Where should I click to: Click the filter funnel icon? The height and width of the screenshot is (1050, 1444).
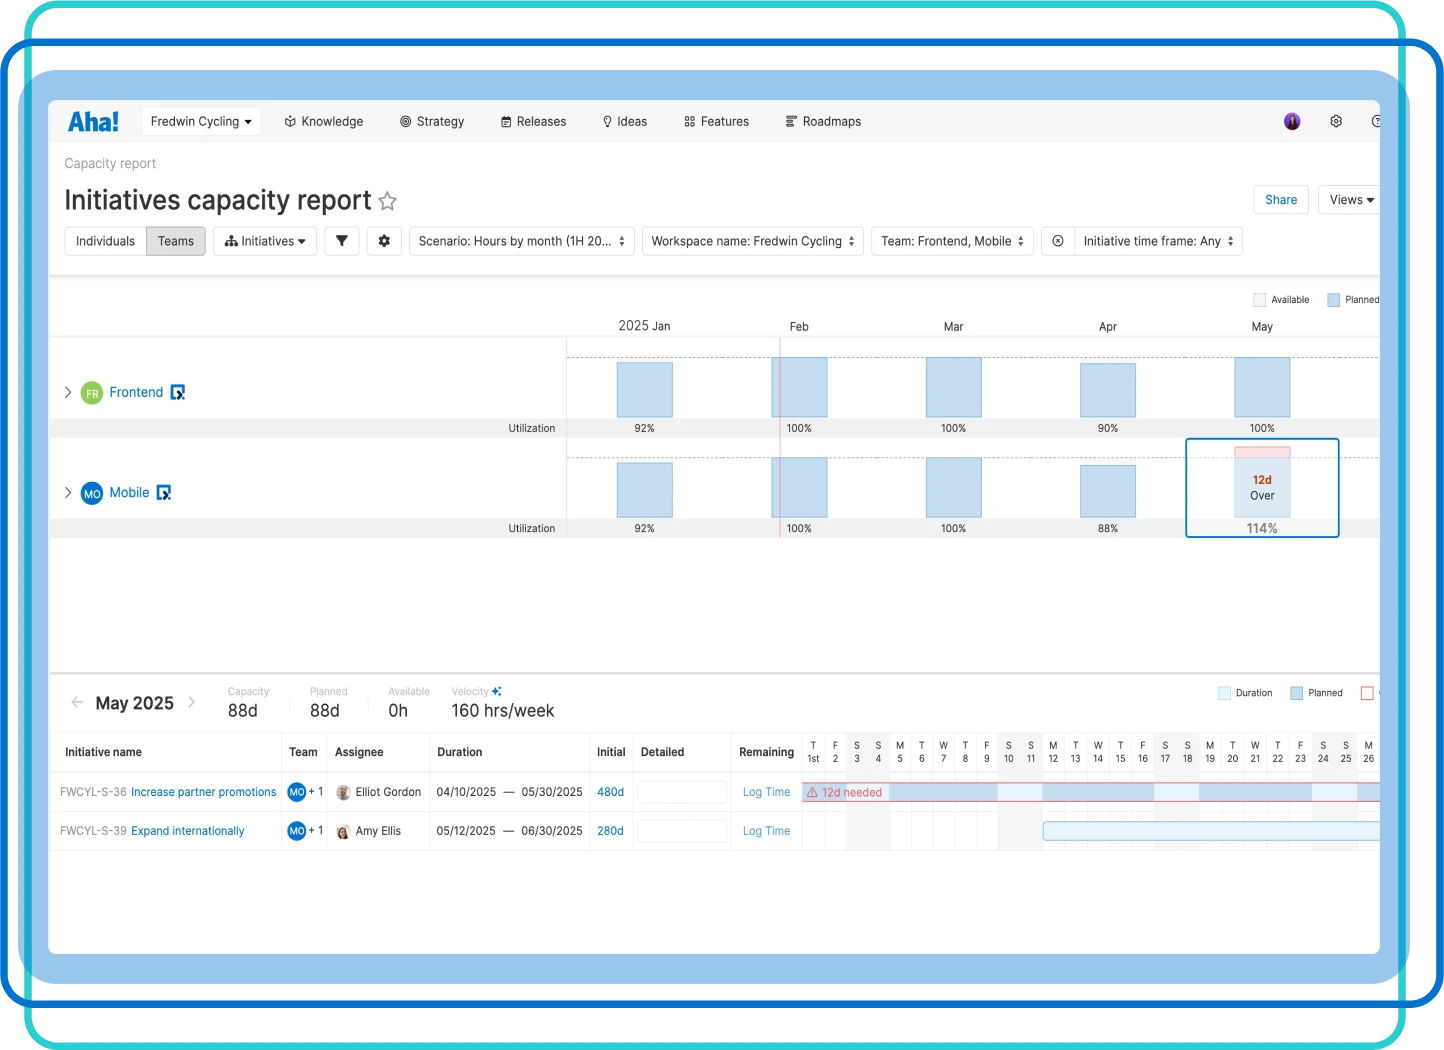tap(342, 241)
